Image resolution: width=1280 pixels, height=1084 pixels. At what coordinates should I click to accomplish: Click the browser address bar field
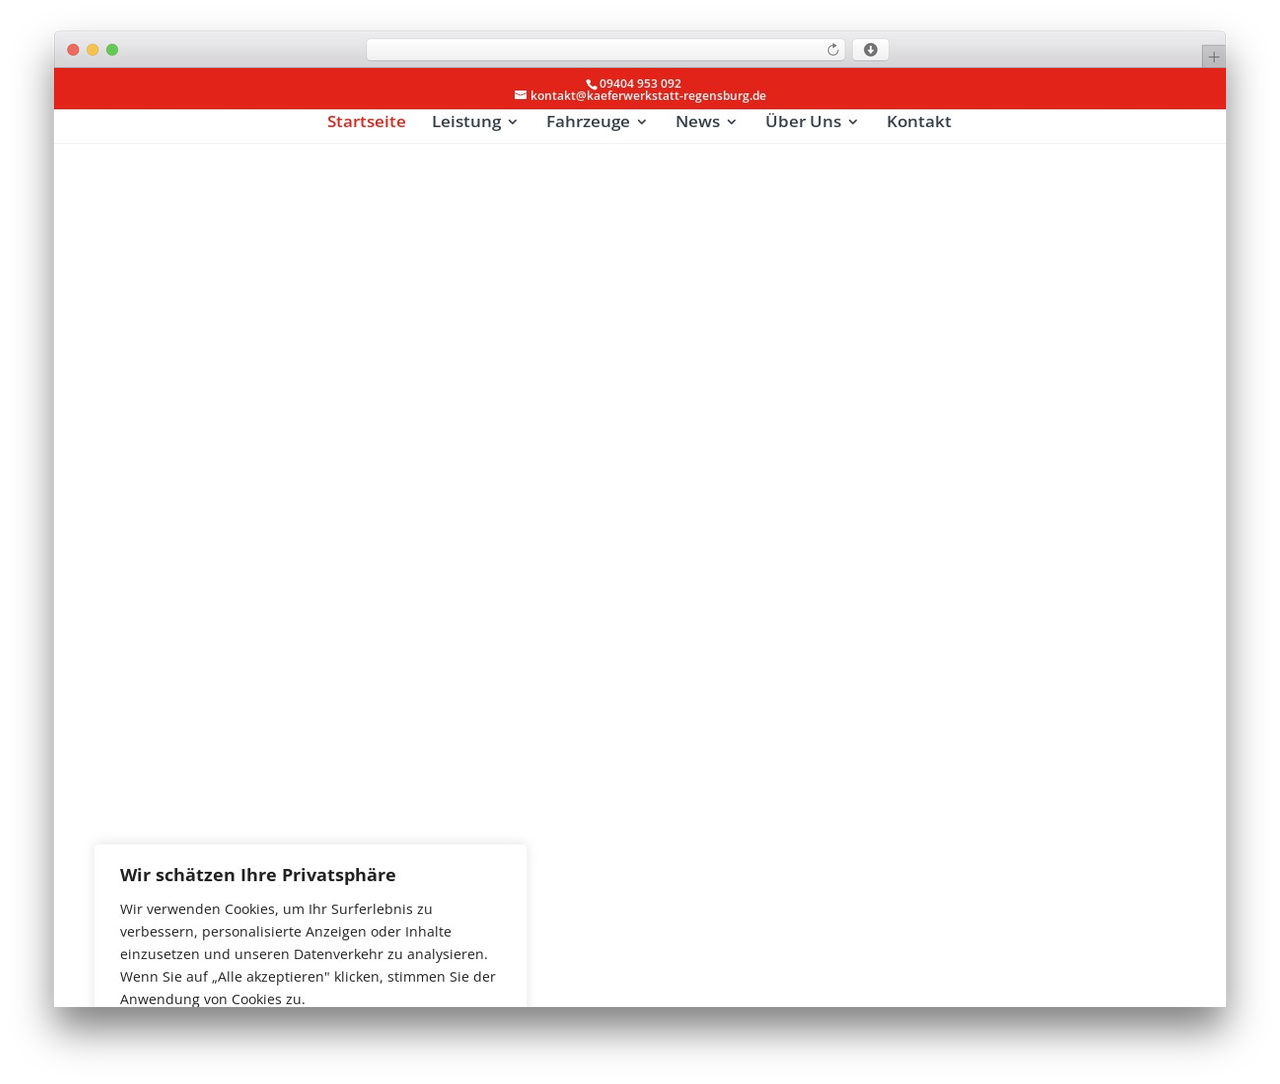click(605, 50)
